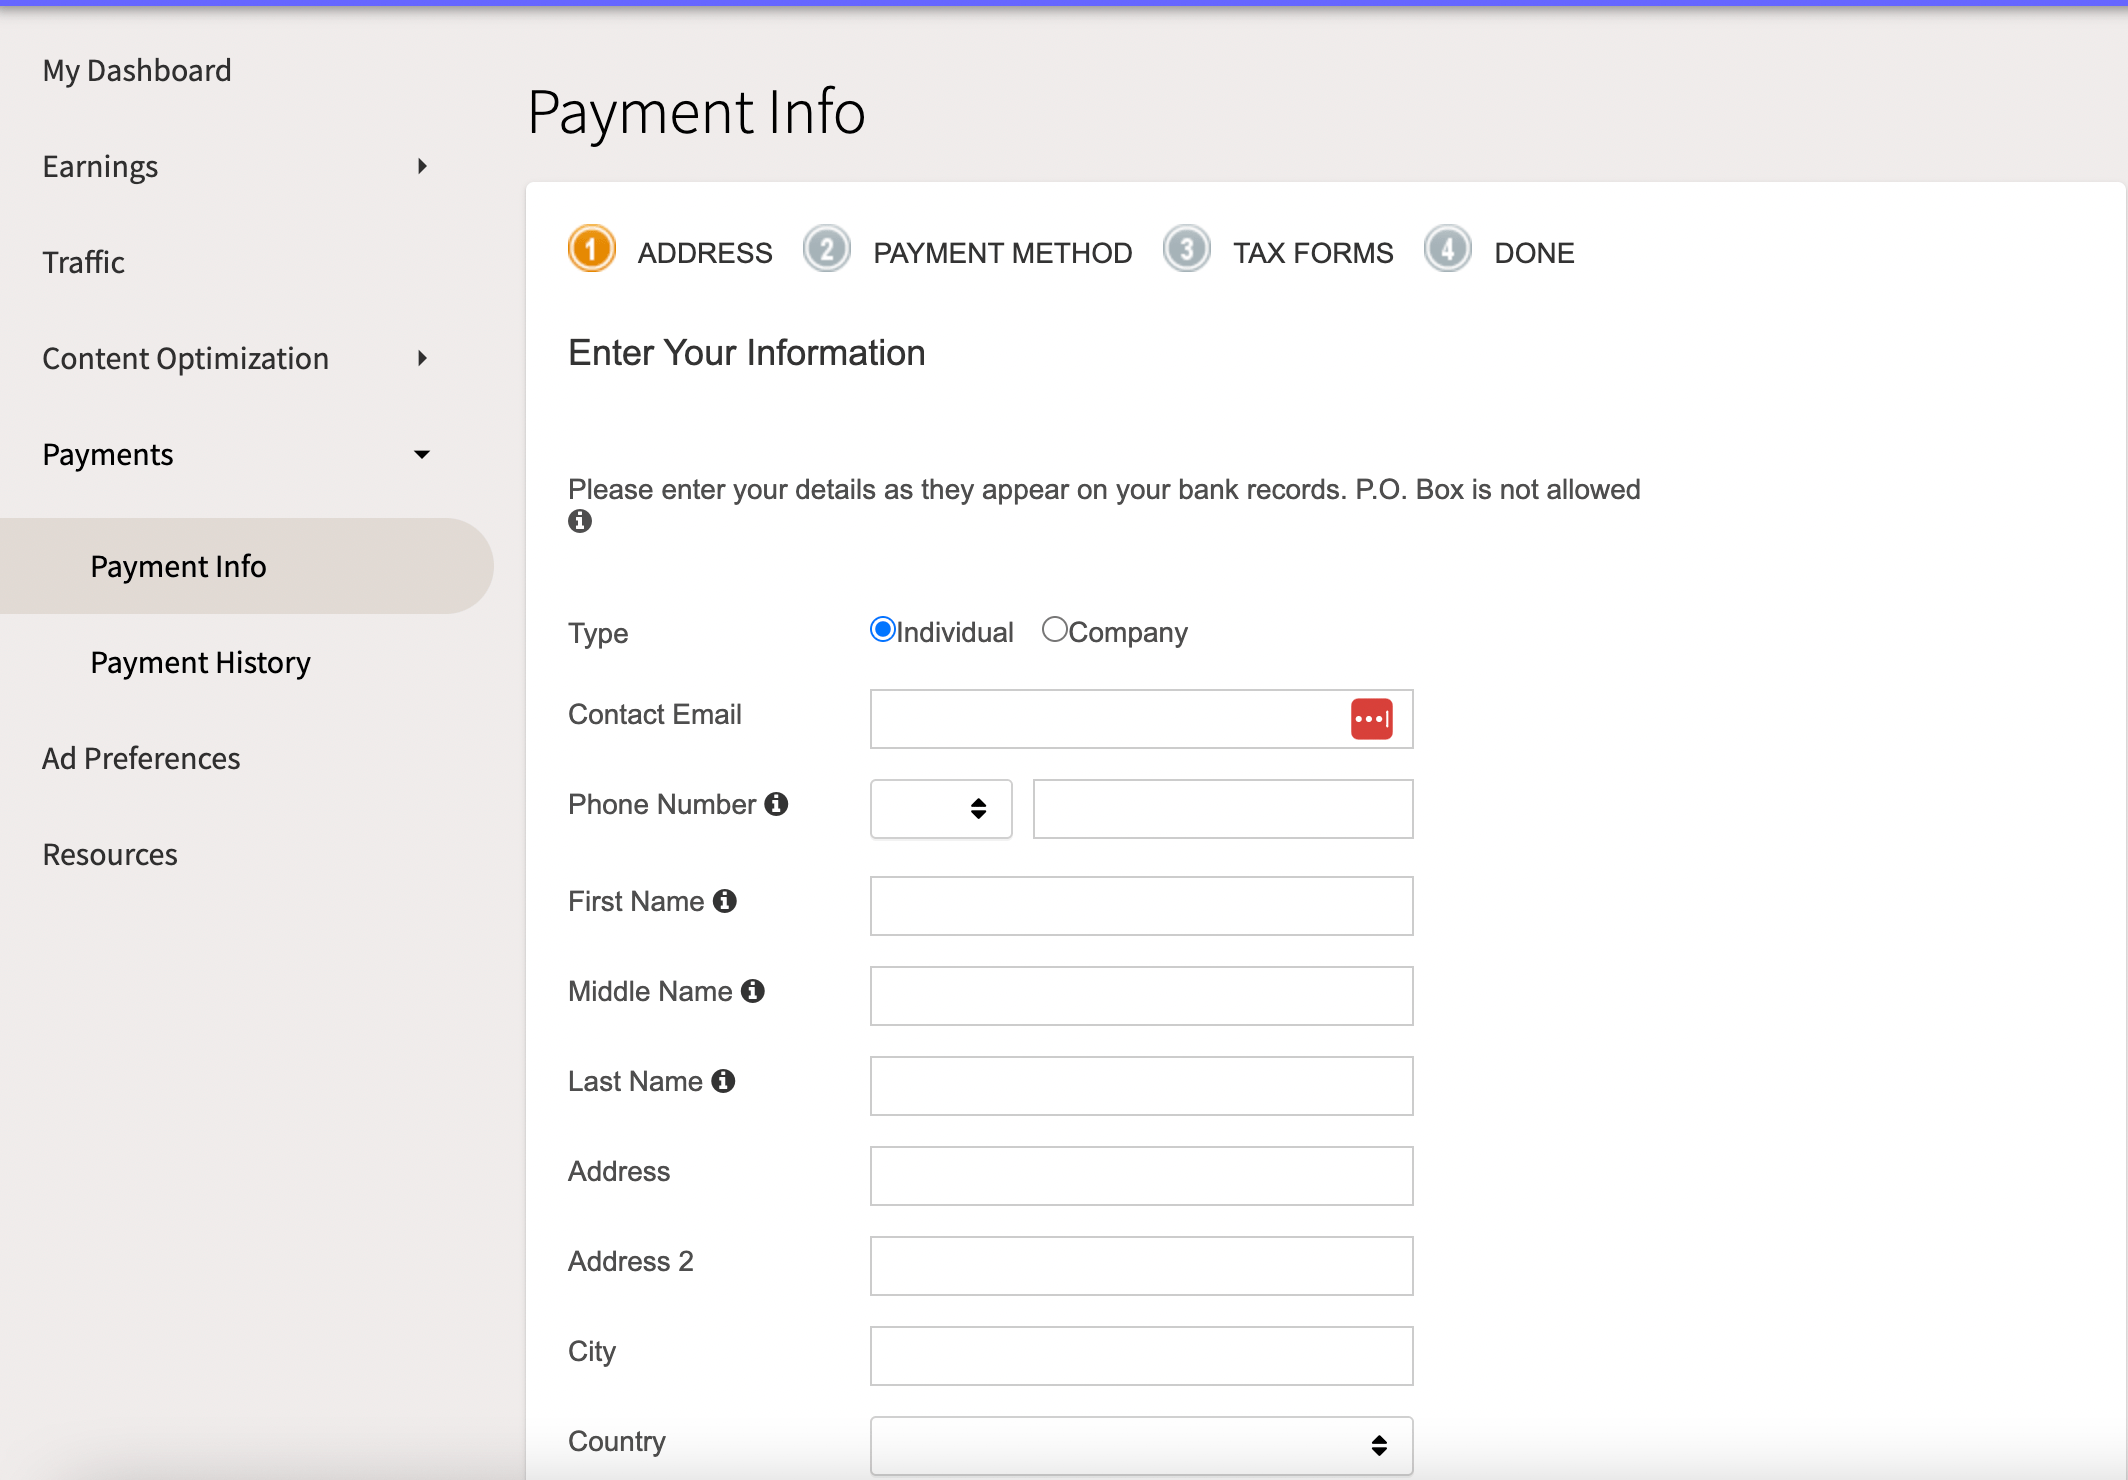Click inside the City input field
The height and width of the screenshot is (1480, 2128).
tap(1140, 1355)
